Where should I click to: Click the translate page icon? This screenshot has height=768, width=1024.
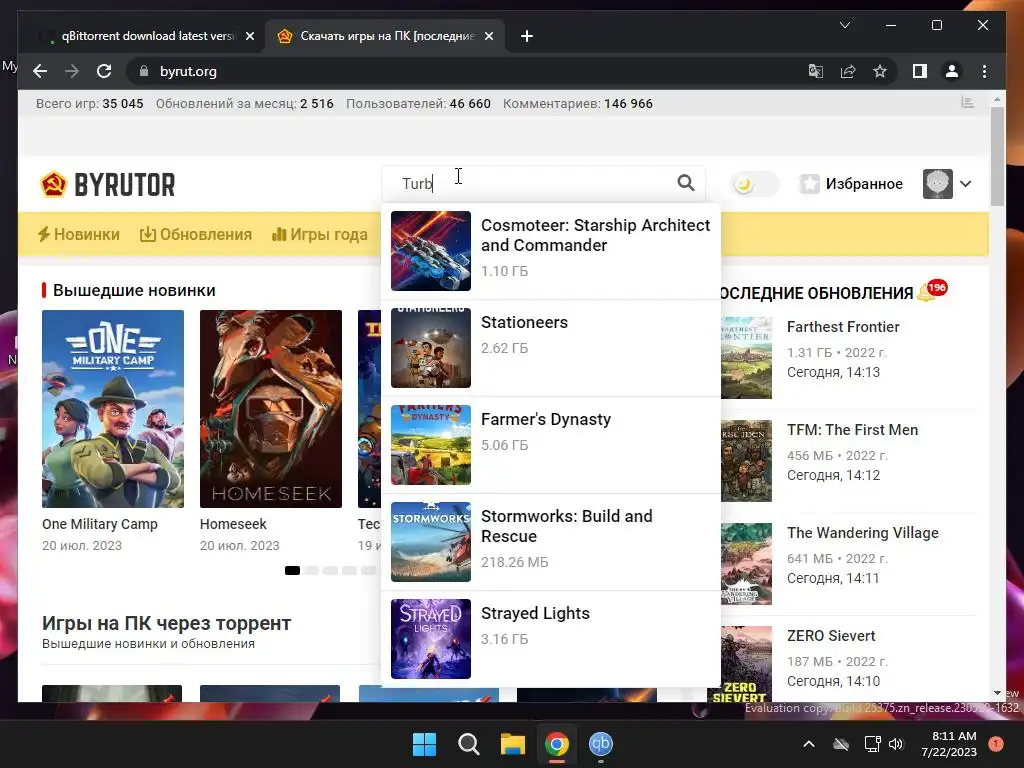(816, 71)
